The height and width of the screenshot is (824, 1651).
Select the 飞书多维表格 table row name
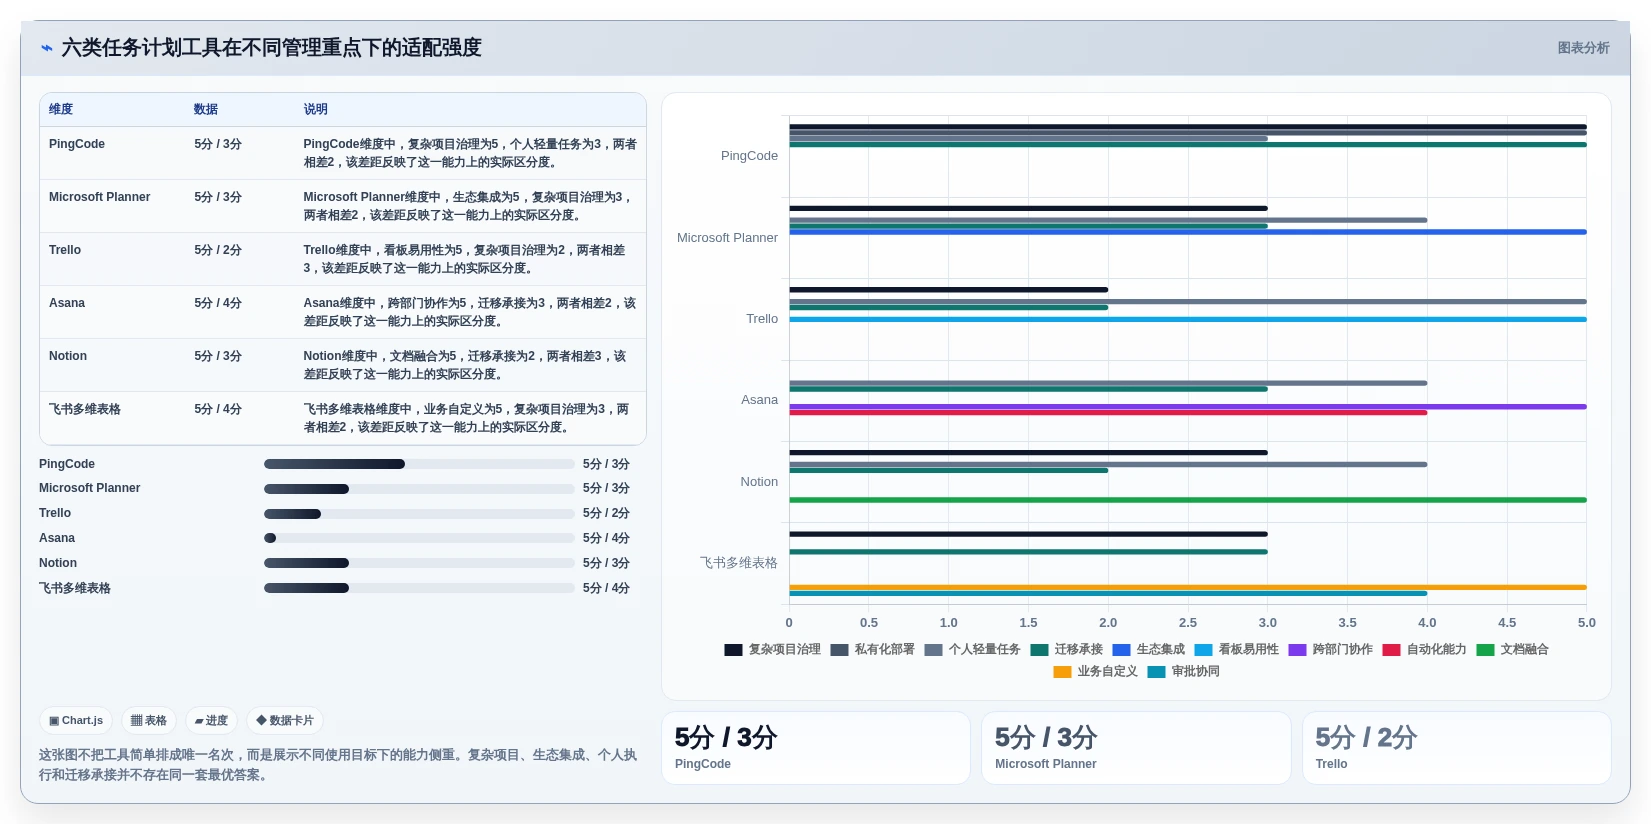[85, 409]
